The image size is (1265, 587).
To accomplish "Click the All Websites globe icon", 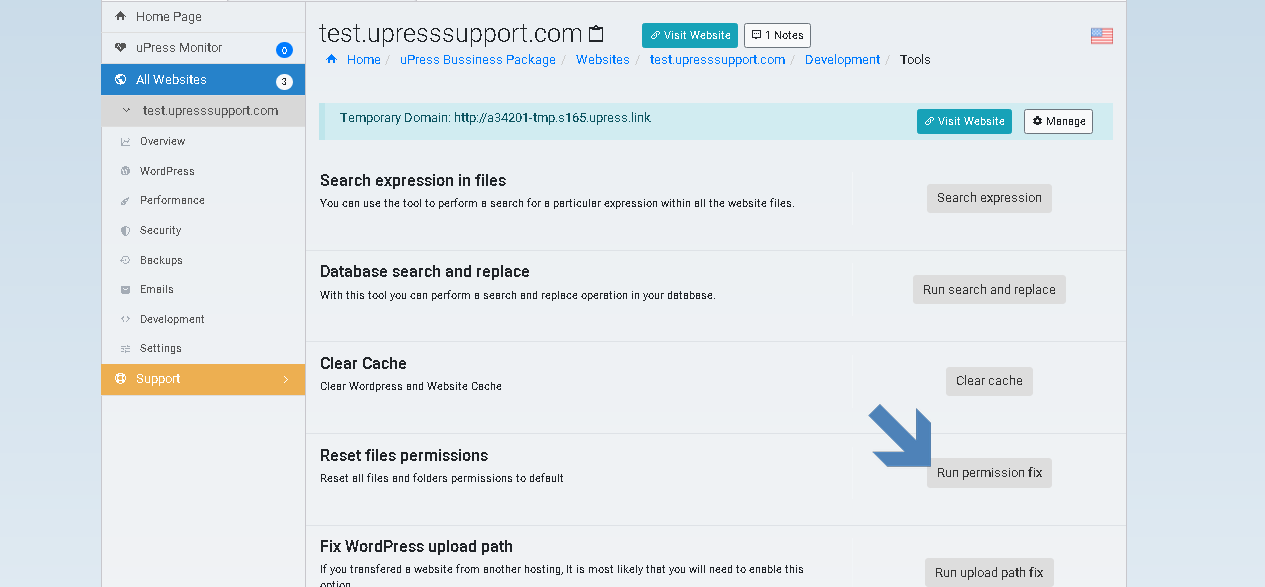I will pos(121,80).
